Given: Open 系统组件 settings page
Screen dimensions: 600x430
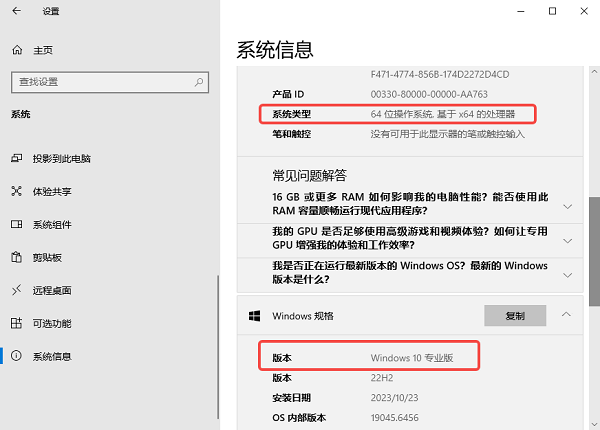Looking at the screenshot, I should 109,225.
